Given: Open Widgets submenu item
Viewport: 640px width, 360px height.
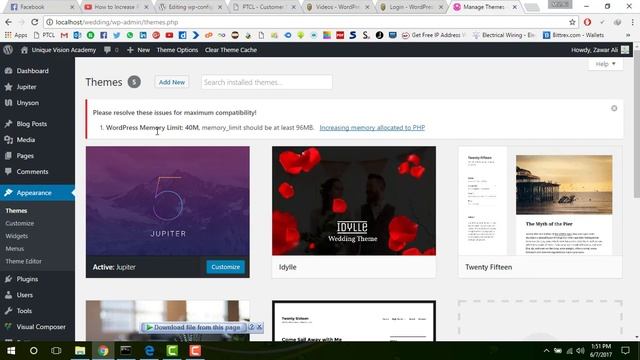Looking at the screenshot, I should (17, 236).
